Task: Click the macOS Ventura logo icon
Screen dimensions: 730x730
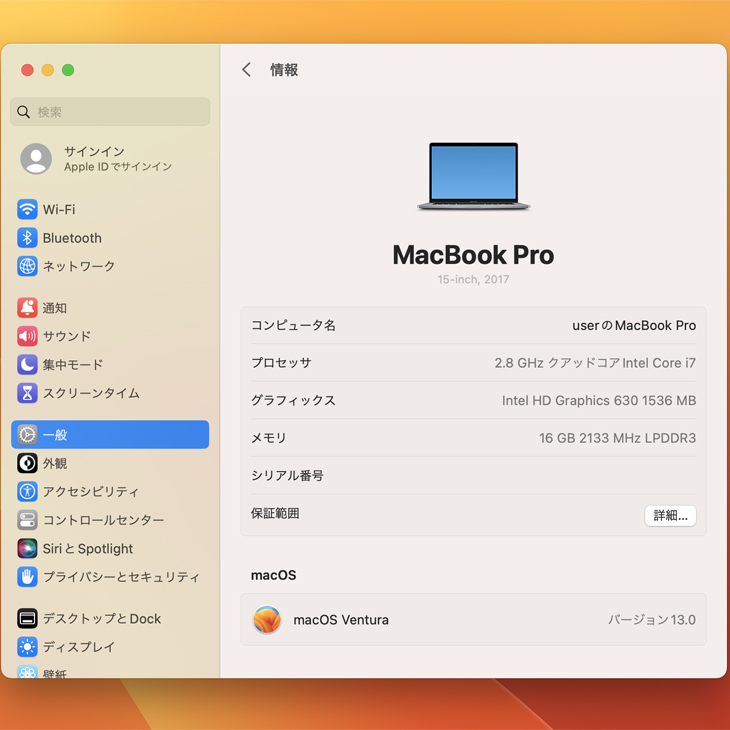Action: tap(267, 620)
